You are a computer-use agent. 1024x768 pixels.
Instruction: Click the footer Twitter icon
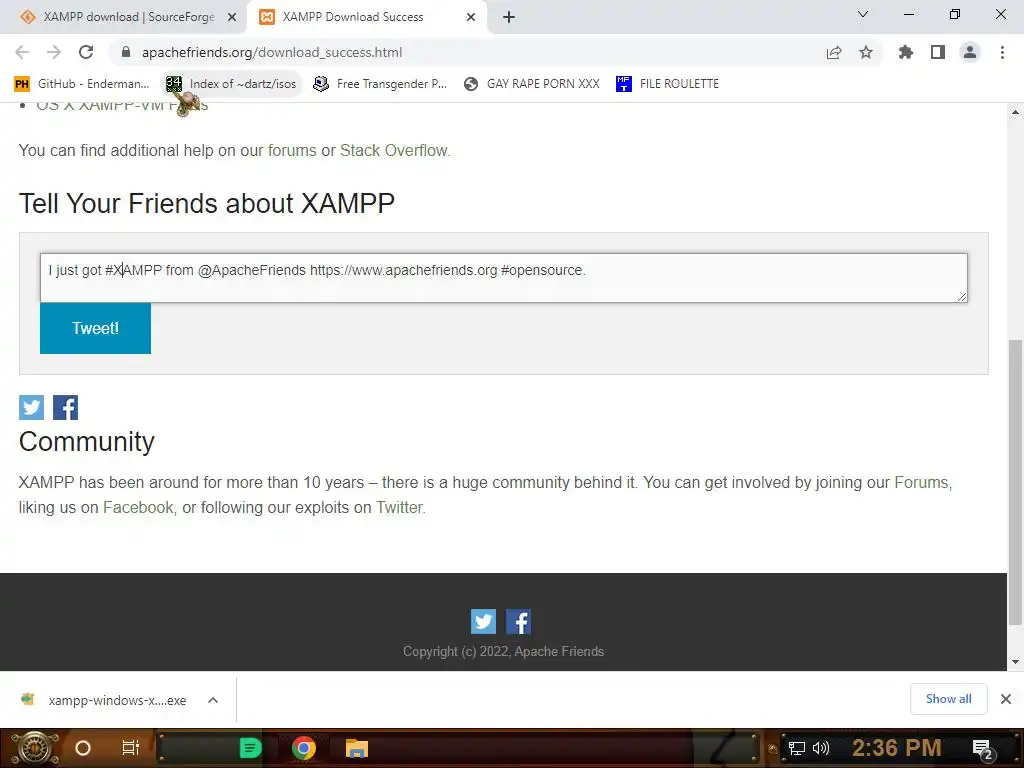483,622
